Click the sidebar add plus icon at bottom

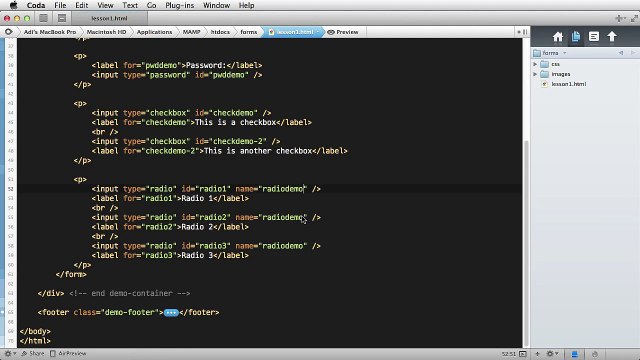pyautogui.click(x=538, y=354)
